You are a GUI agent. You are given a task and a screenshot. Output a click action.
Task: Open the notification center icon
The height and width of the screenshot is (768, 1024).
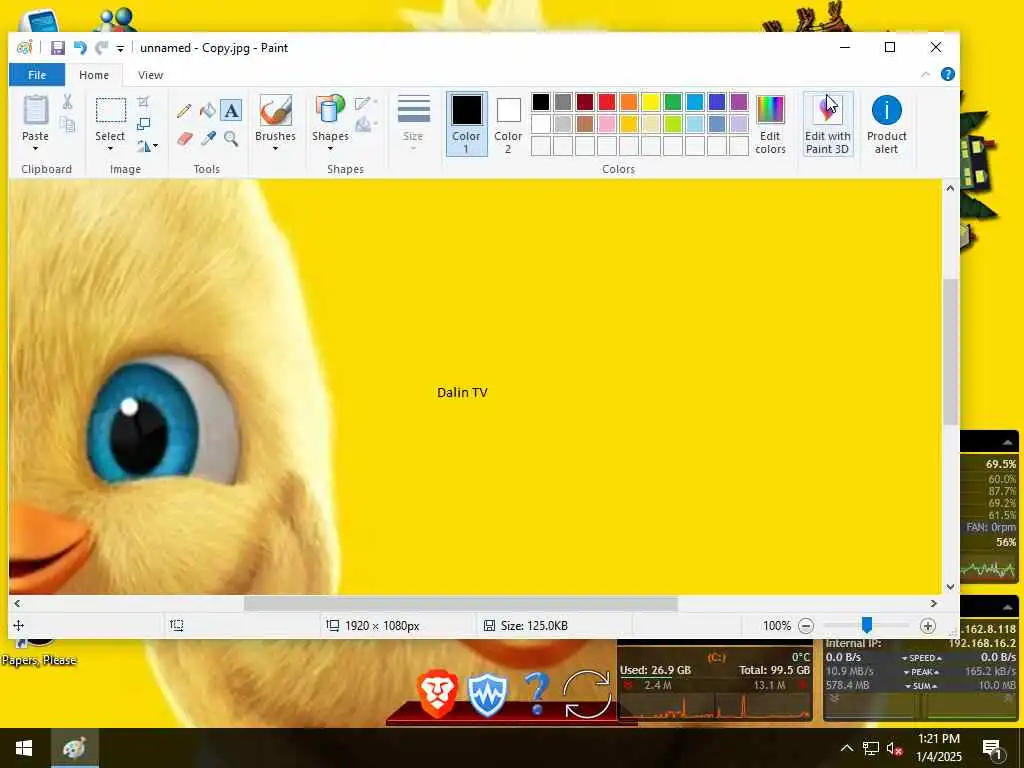(992, 748)
